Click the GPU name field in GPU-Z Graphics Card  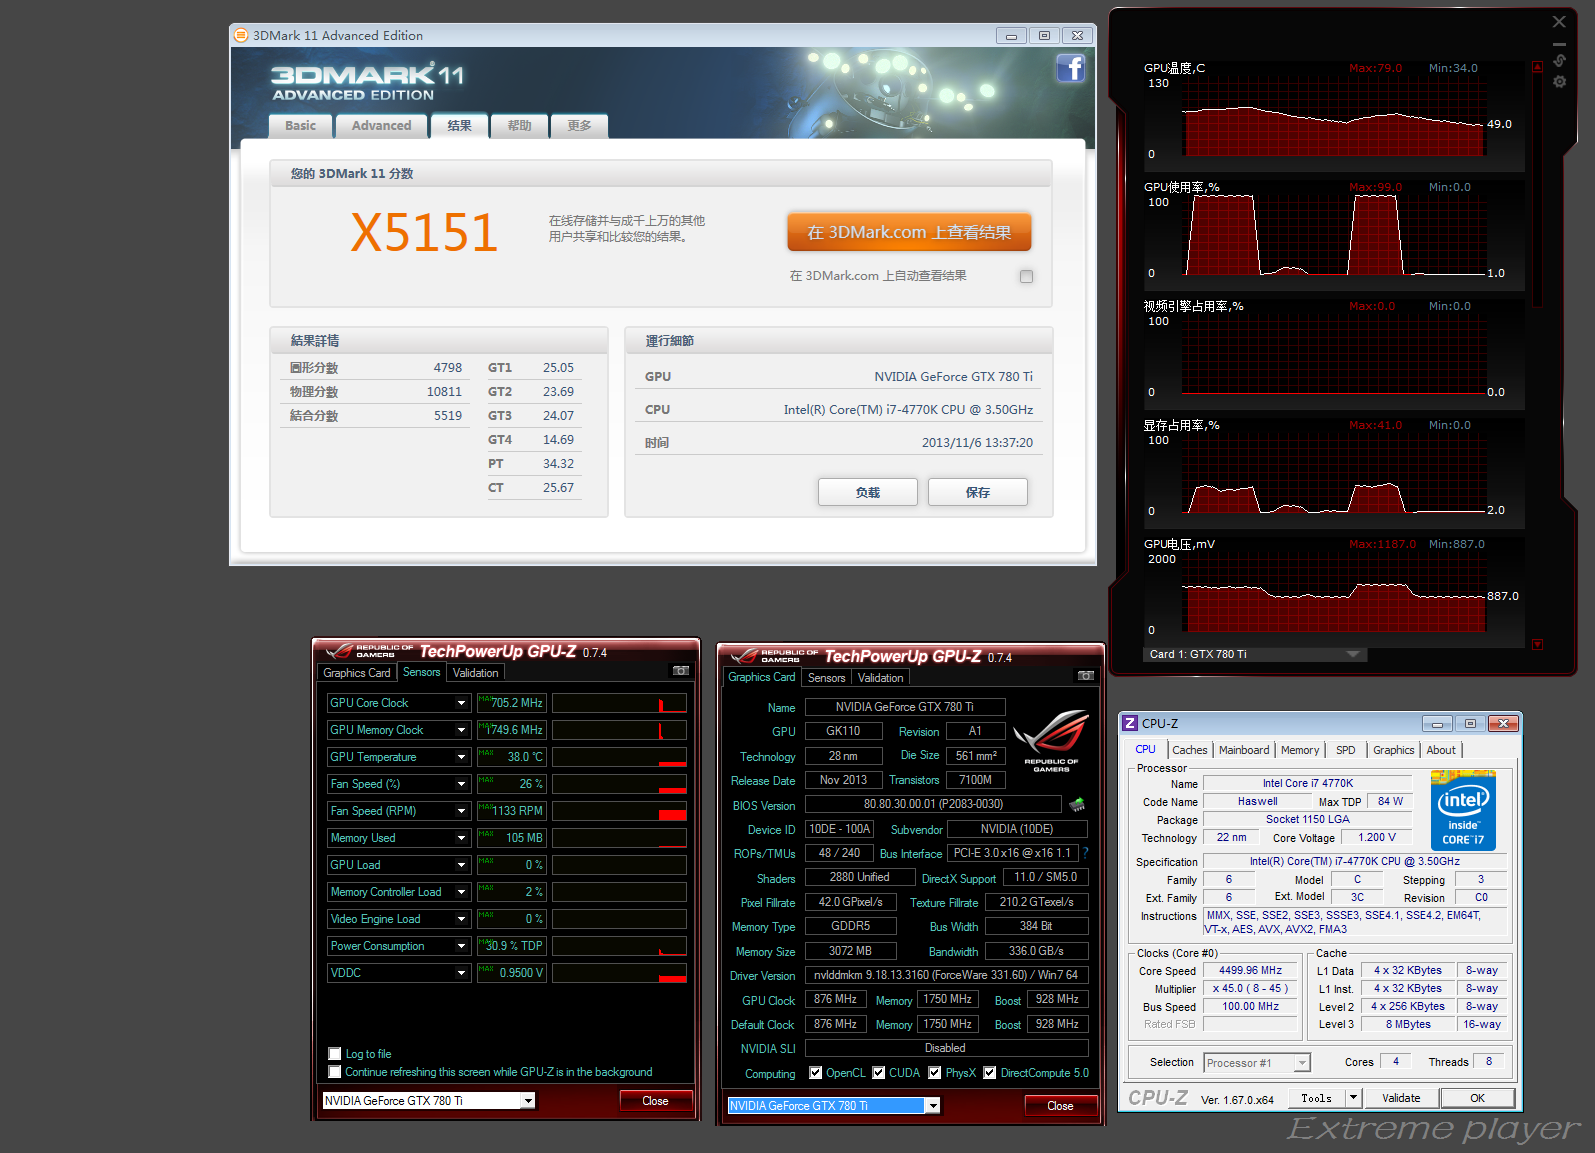904,707
